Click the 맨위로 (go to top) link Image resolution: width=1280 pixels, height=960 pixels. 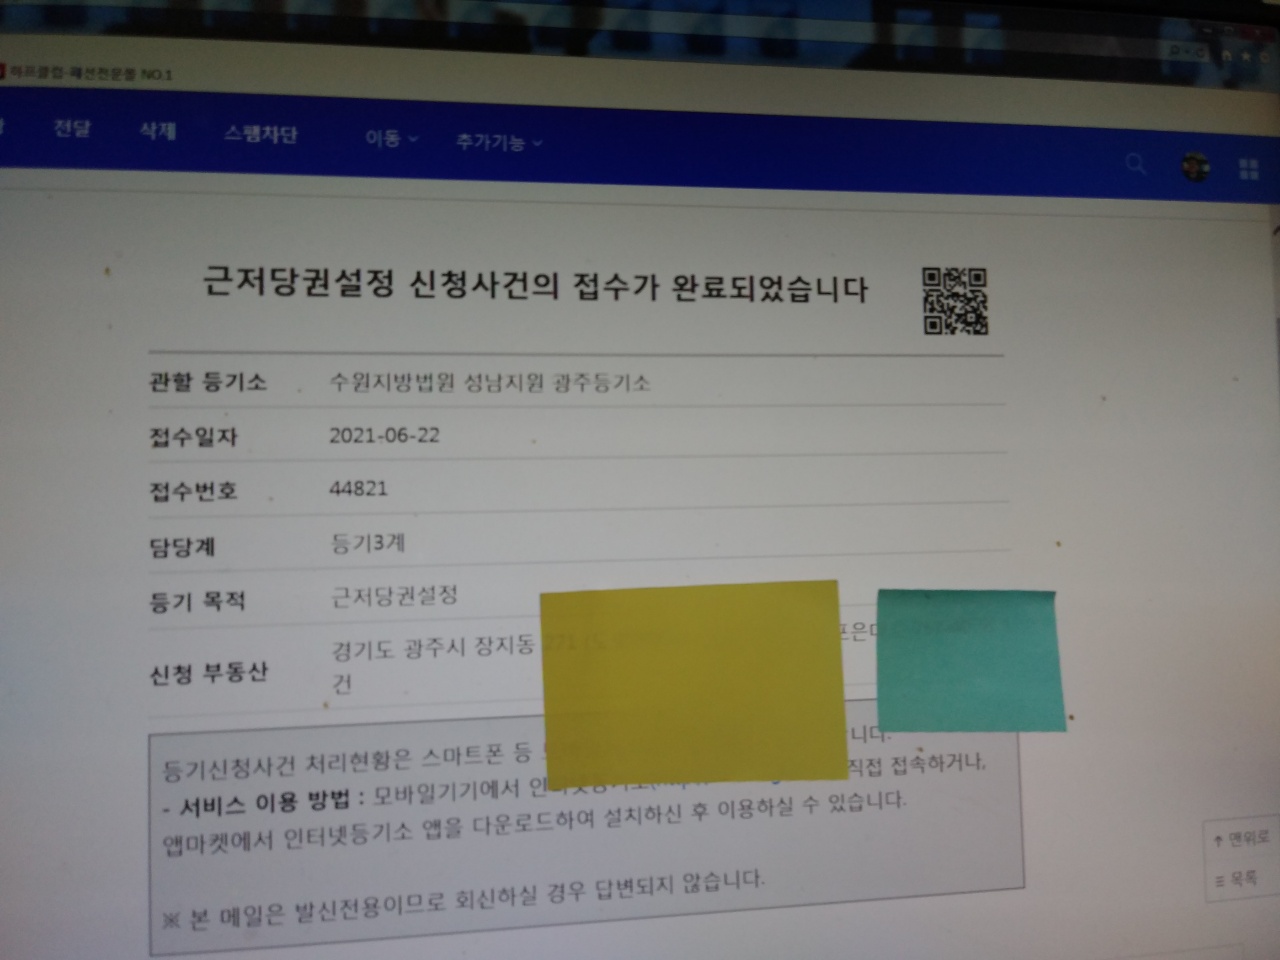1241,838
